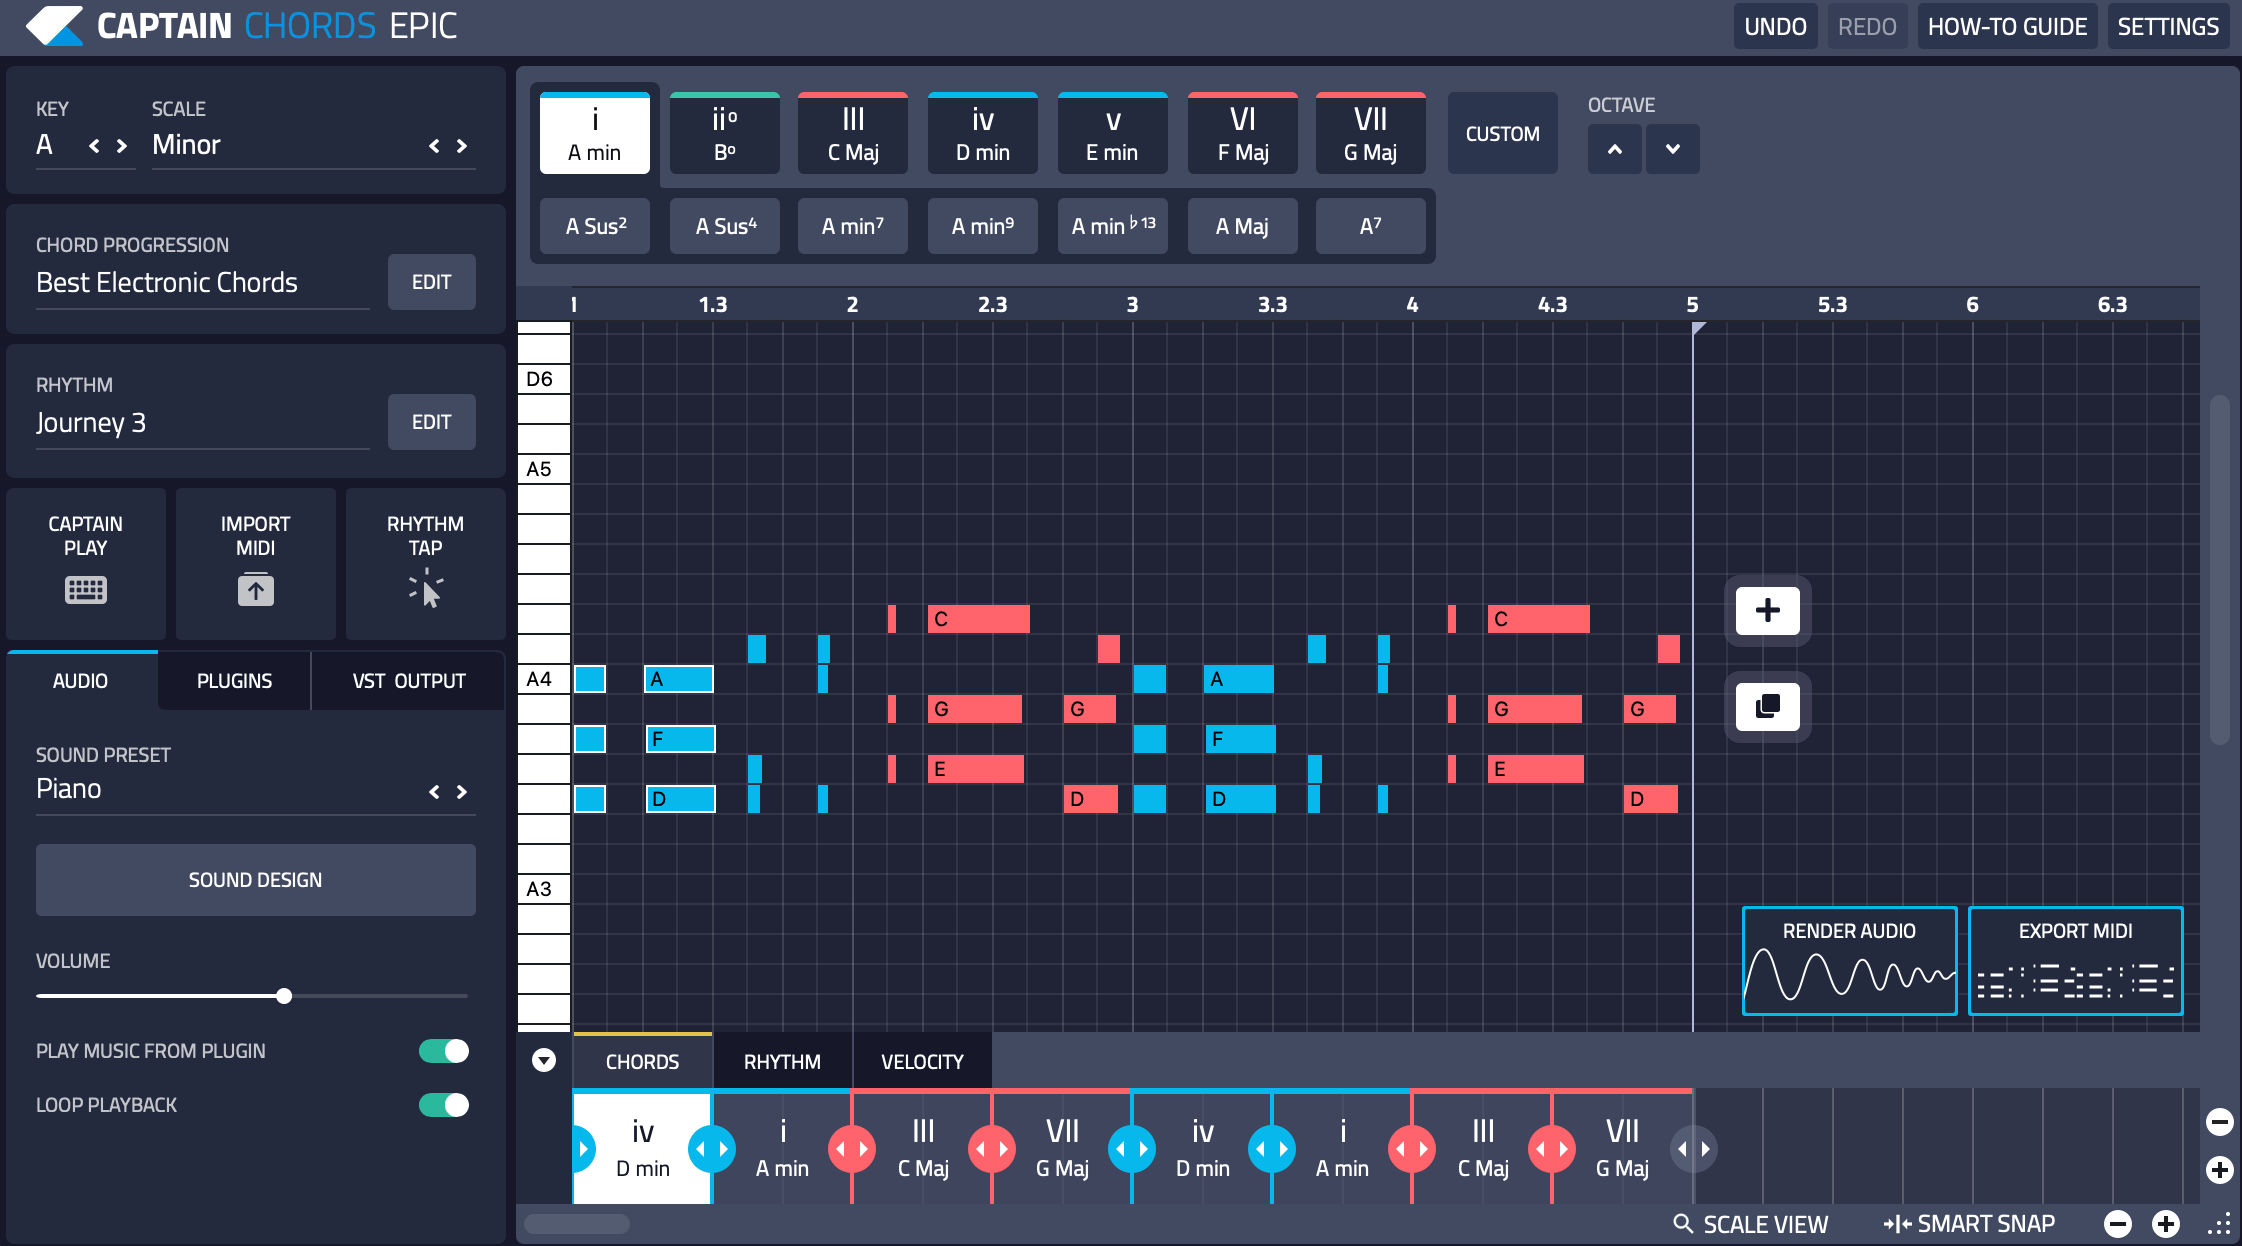Raise the octave with up arrow

1614,149
